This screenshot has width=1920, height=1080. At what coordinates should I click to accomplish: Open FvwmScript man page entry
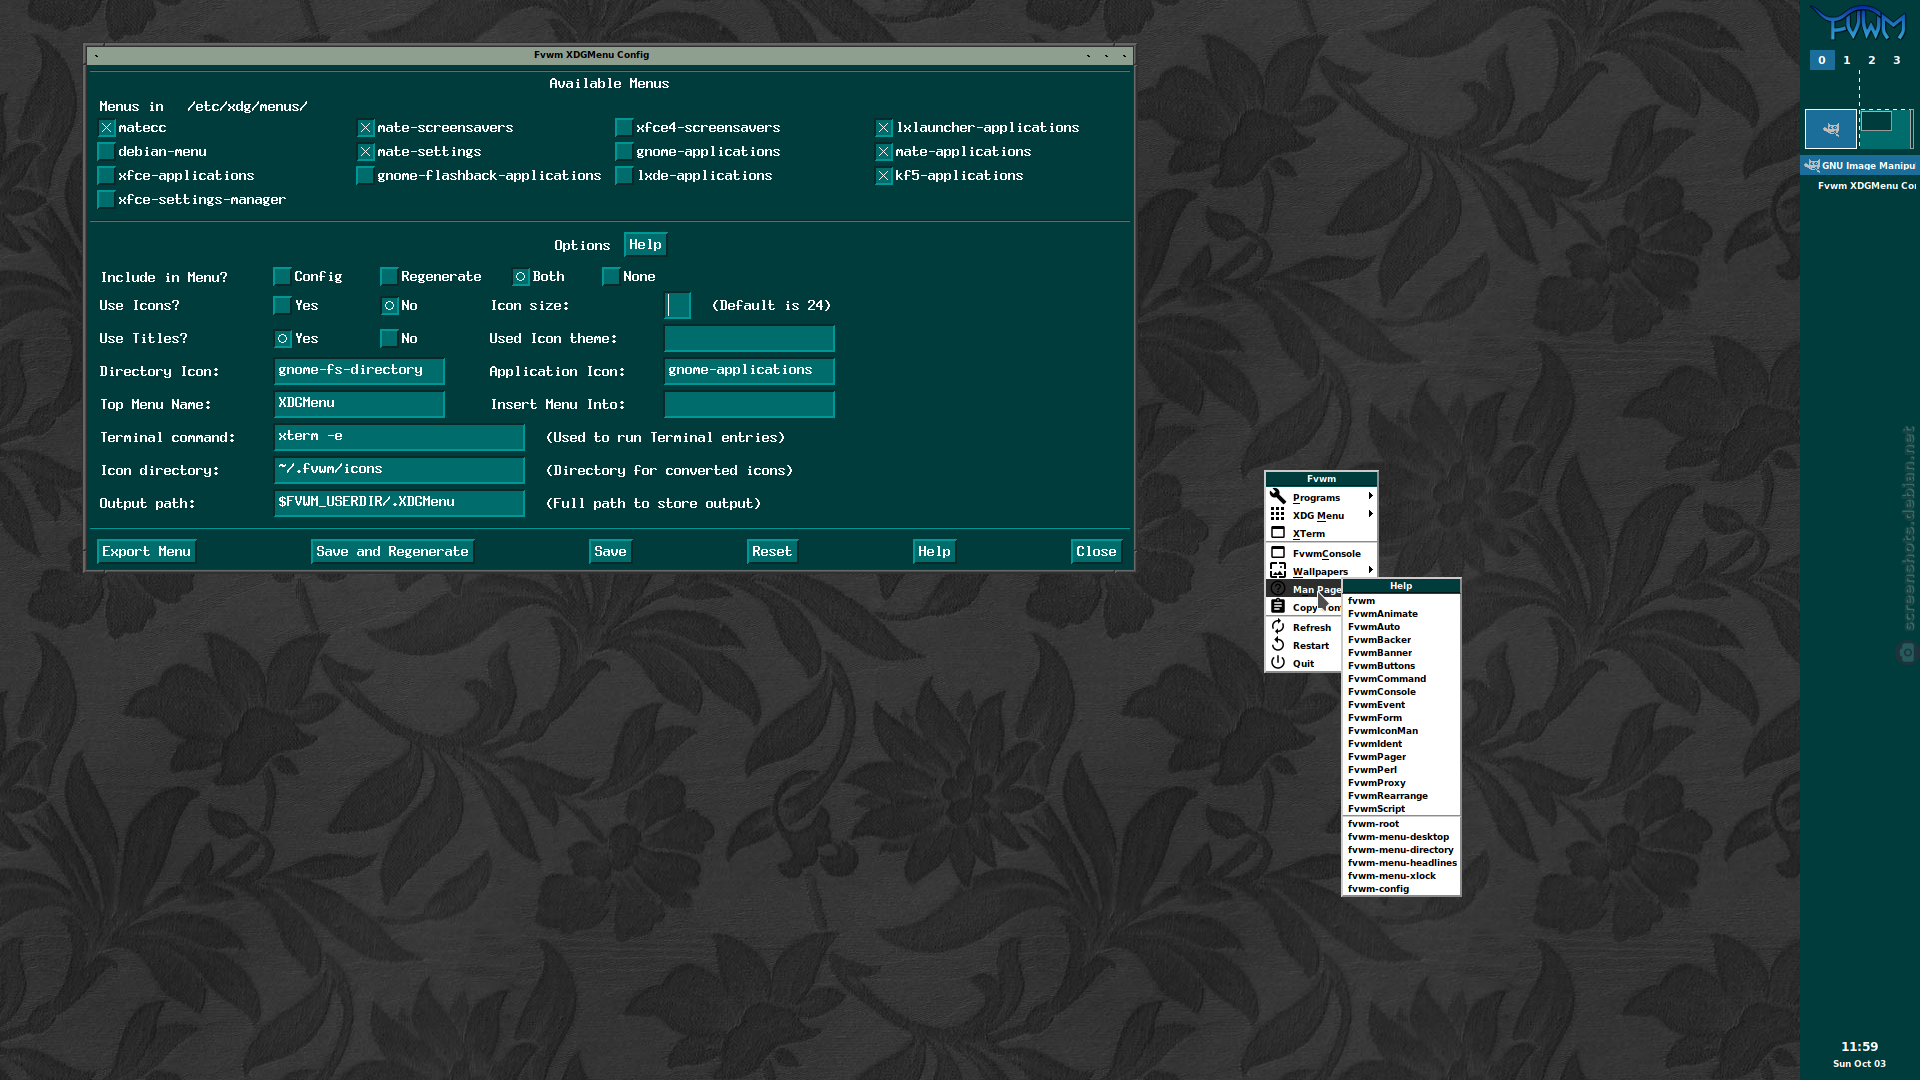(x=1400, y=809)
